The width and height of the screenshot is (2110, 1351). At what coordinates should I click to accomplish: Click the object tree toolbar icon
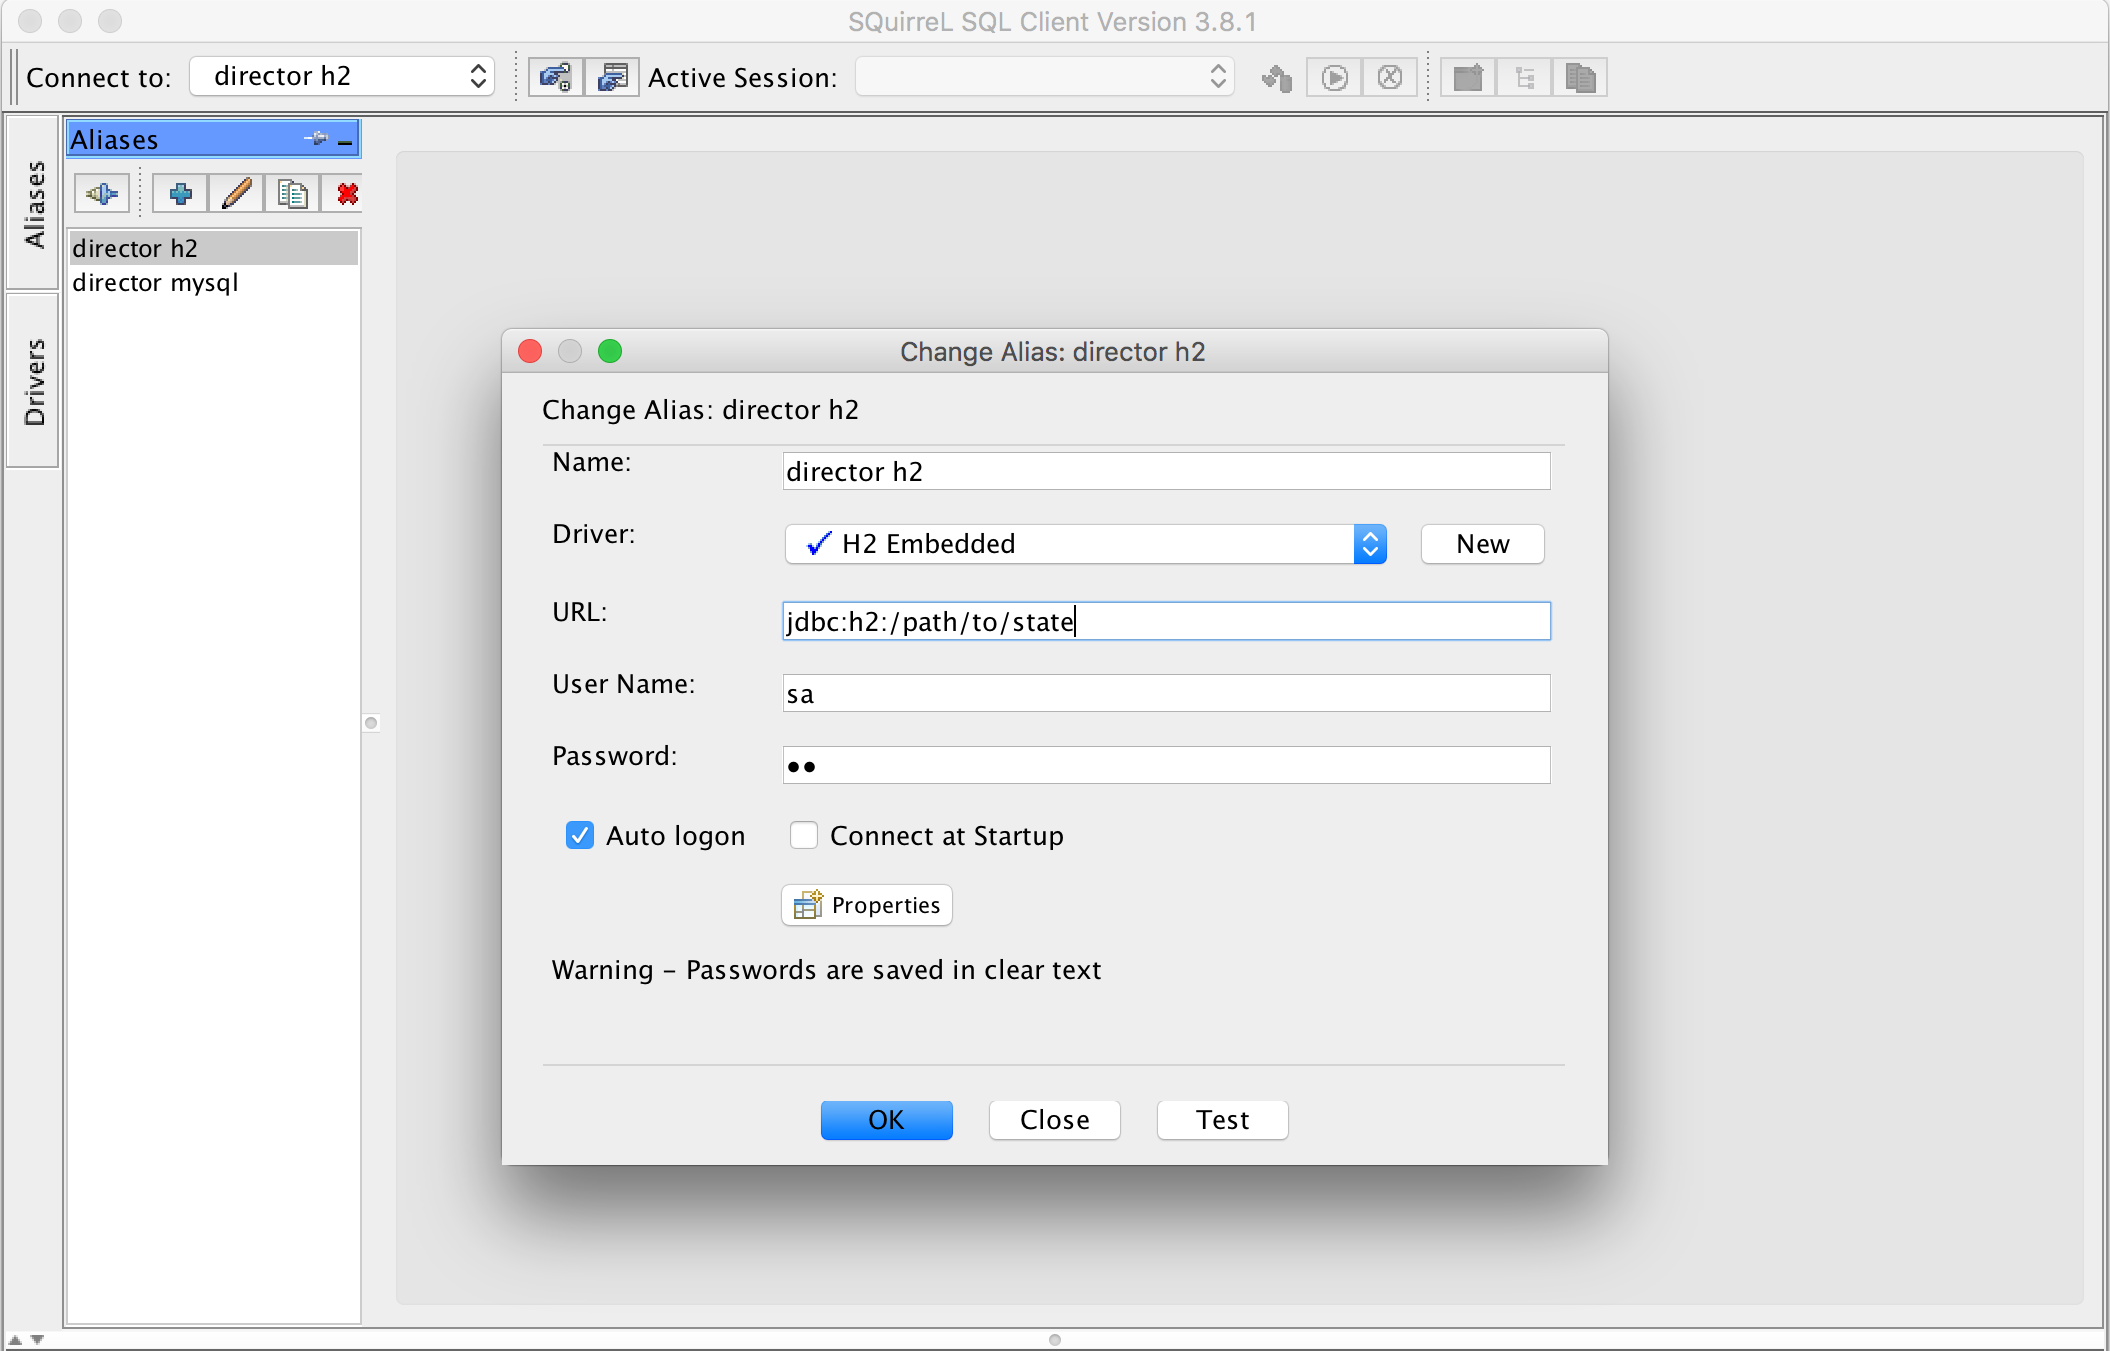tap(1525, 77)
